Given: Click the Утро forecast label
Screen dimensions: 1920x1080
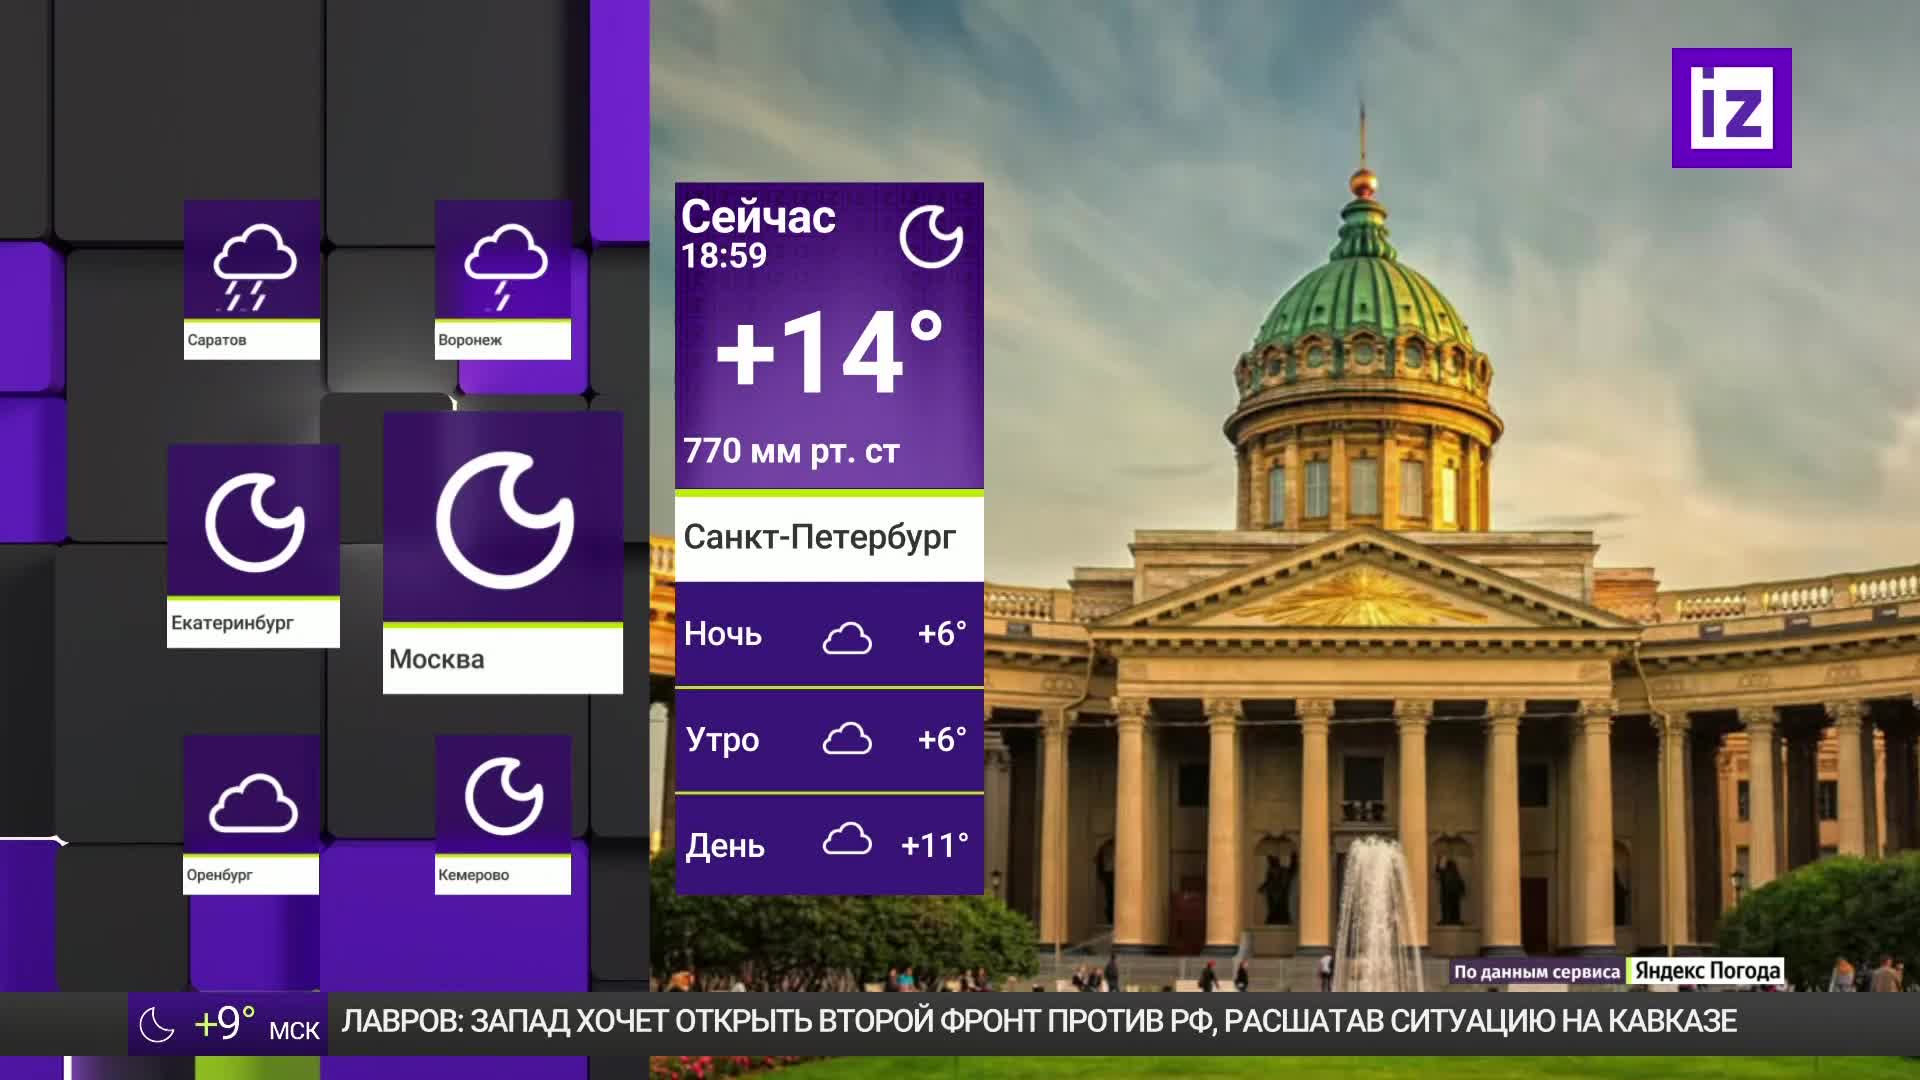Looking at the screenshot, I should [723, 740].
